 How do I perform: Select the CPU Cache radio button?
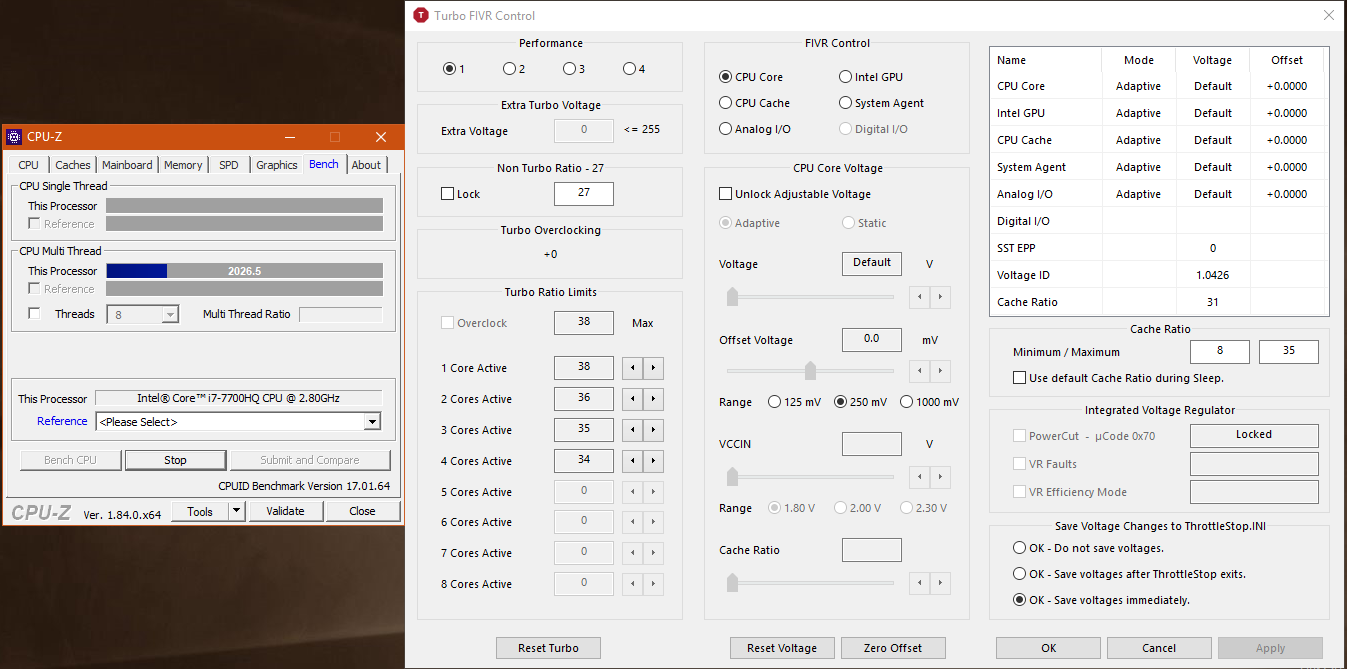coord(726,103)
